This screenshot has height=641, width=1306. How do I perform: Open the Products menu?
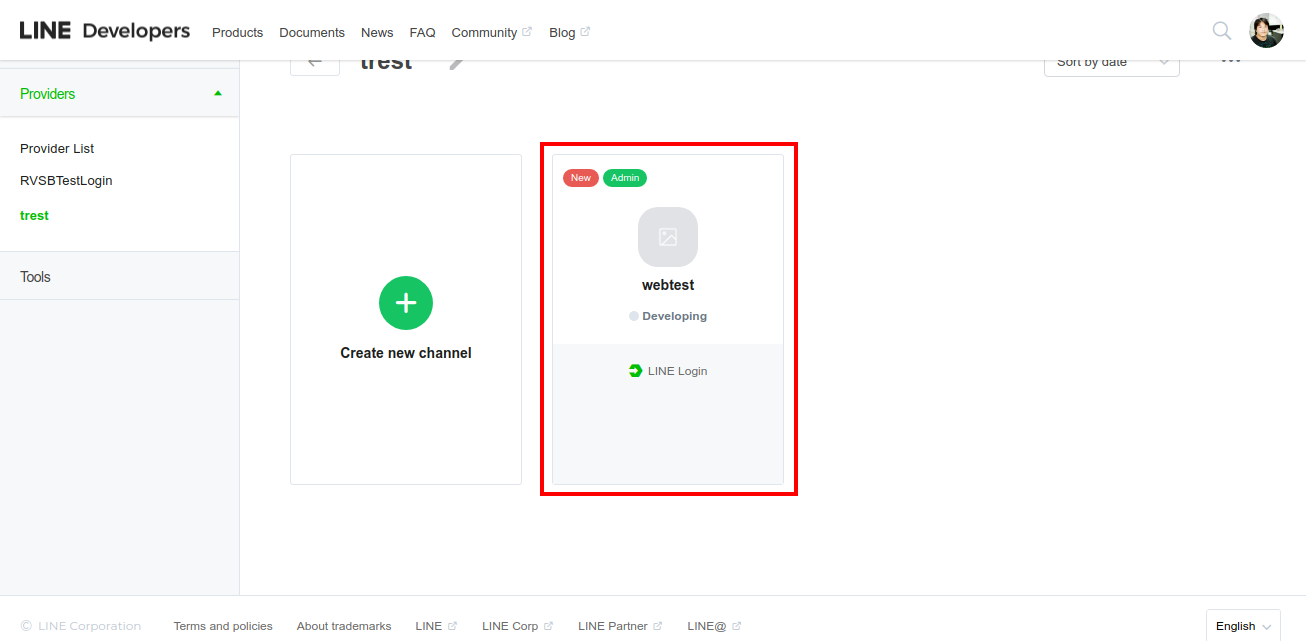237,32
